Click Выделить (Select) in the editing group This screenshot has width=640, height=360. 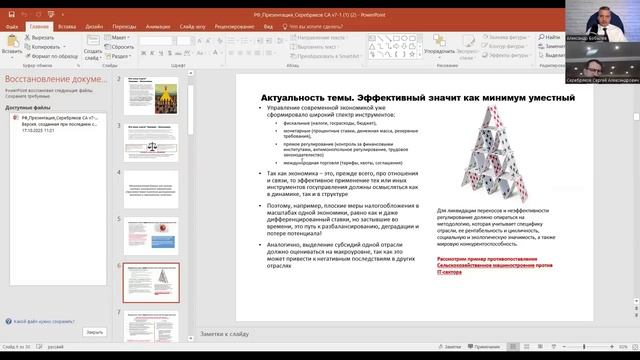click(552, 55)
